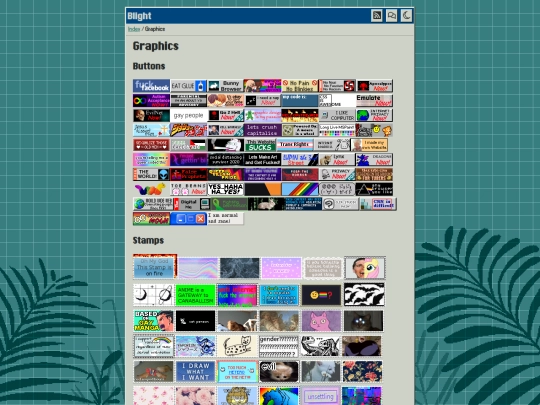This screenshot has height=405, width=540.
Task: Click the 'Go 2 Hell Now!' button
Action: [x=226, y=115]
